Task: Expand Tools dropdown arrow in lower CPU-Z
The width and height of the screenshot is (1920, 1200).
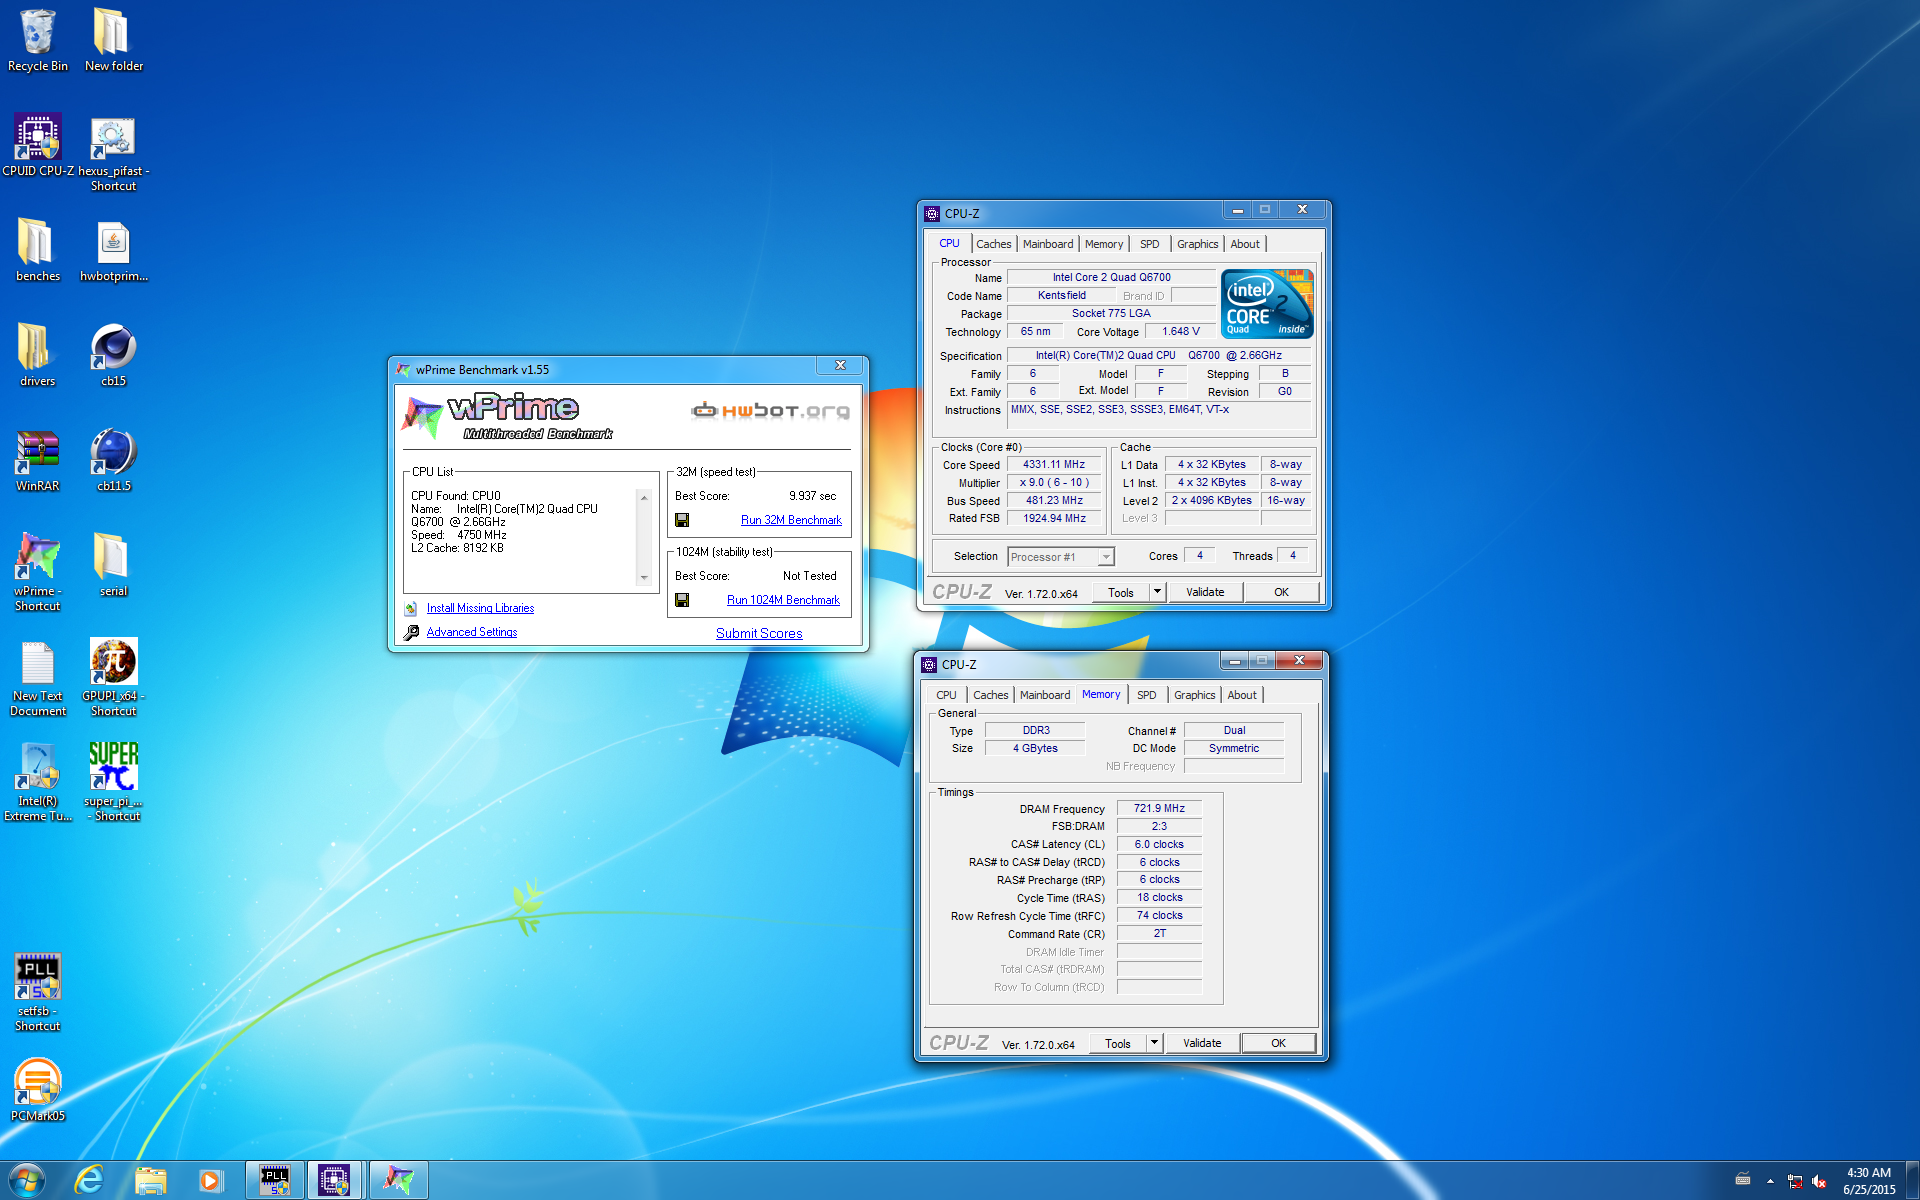Action: pyautogui.click(x=1154, y=1043)
